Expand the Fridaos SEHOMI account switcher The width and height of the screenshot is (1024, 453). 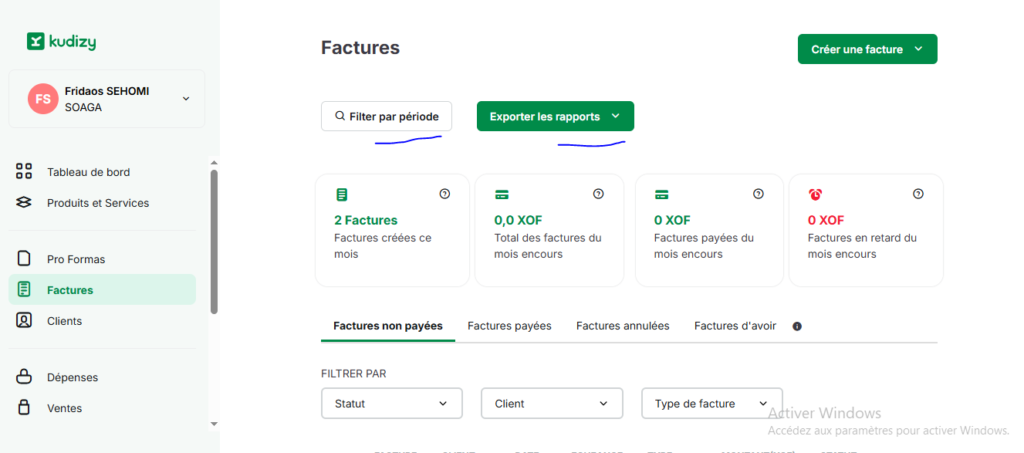coord(185,98)
